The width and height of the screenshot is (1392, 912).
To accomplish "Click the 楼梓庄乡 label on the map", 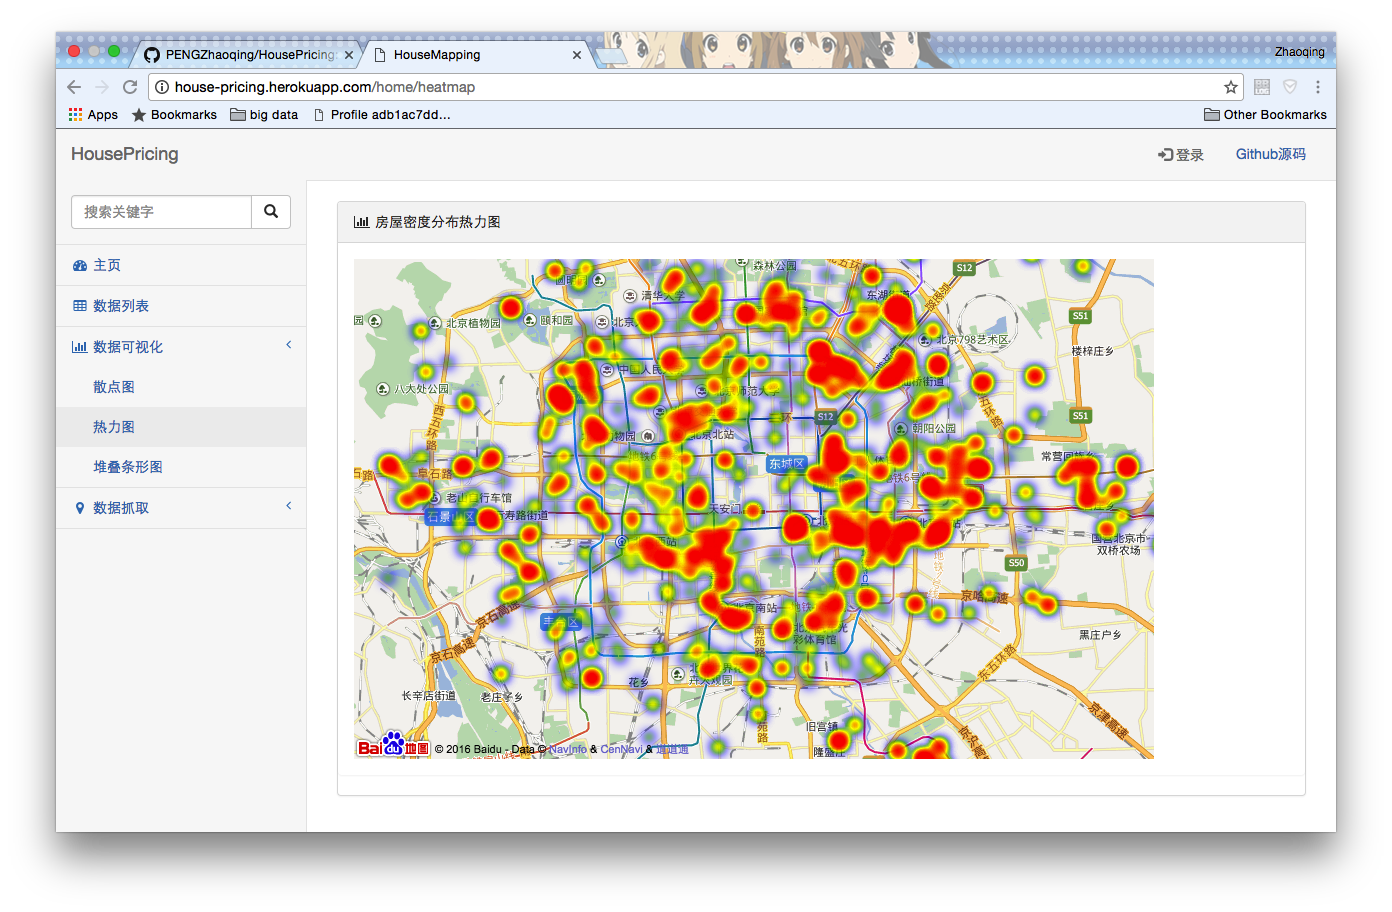I will [x=1092, y=351].
